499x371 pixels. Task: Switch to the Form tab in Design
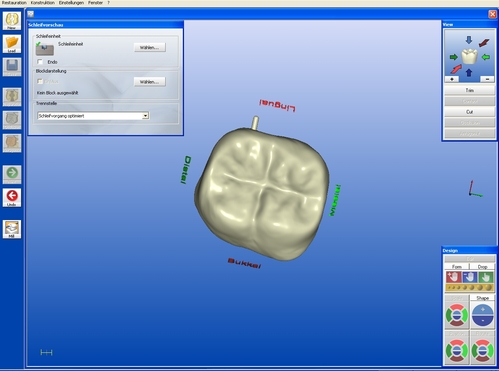(x=457, y=267)
